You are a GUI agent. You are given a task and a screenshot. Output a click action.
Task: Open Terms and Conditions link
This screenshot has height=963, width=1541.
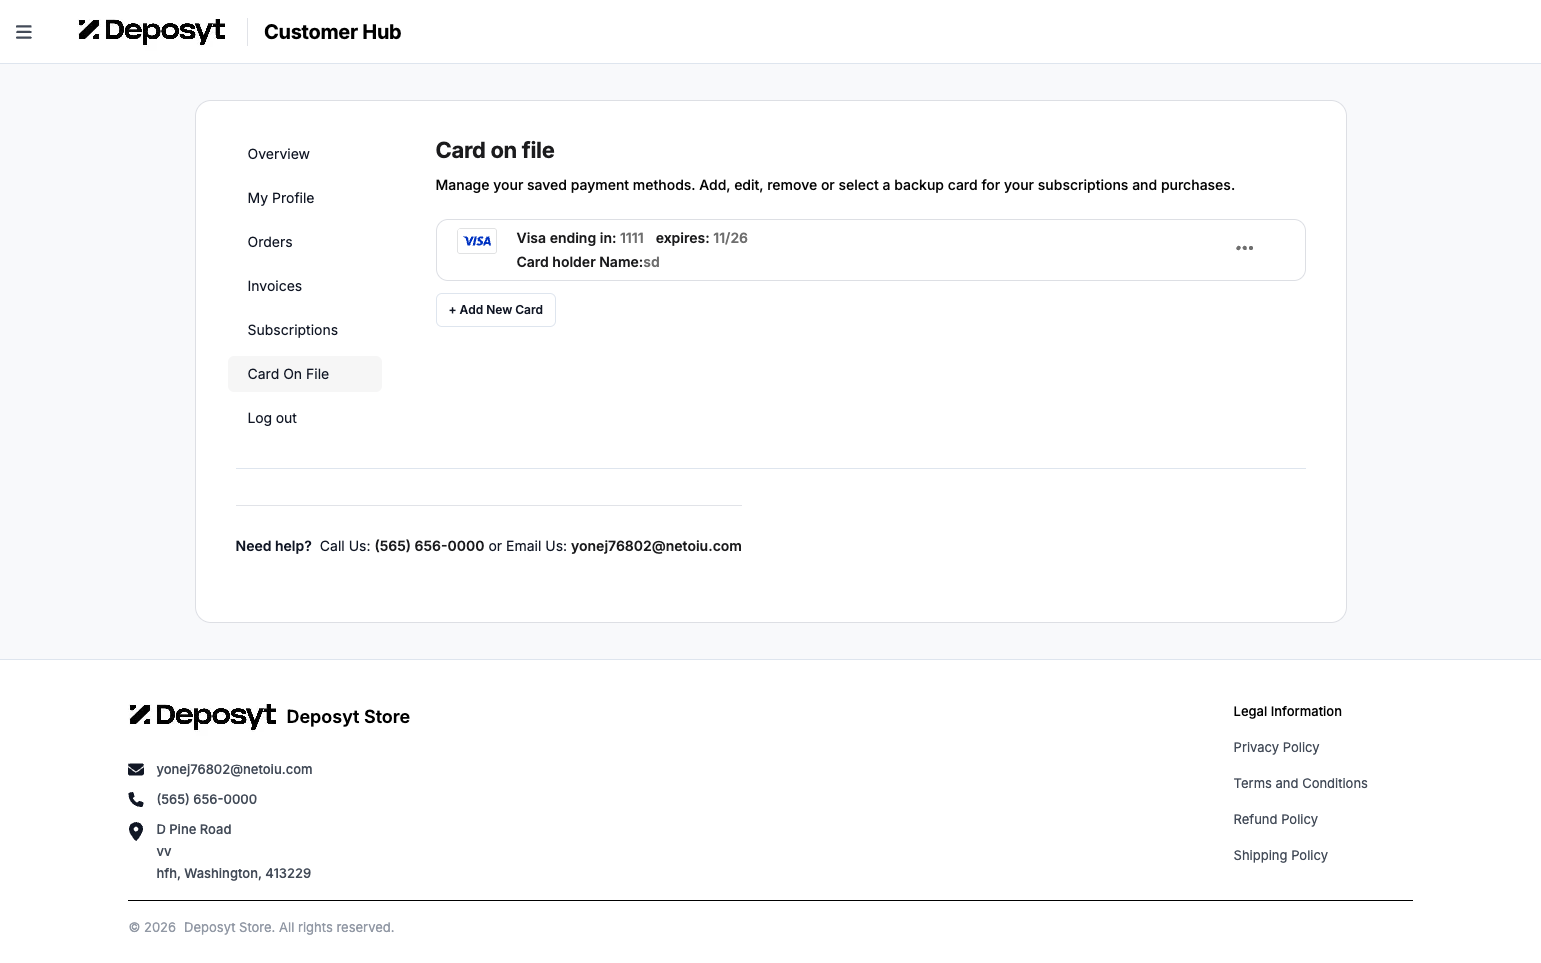click(1300, 783)
